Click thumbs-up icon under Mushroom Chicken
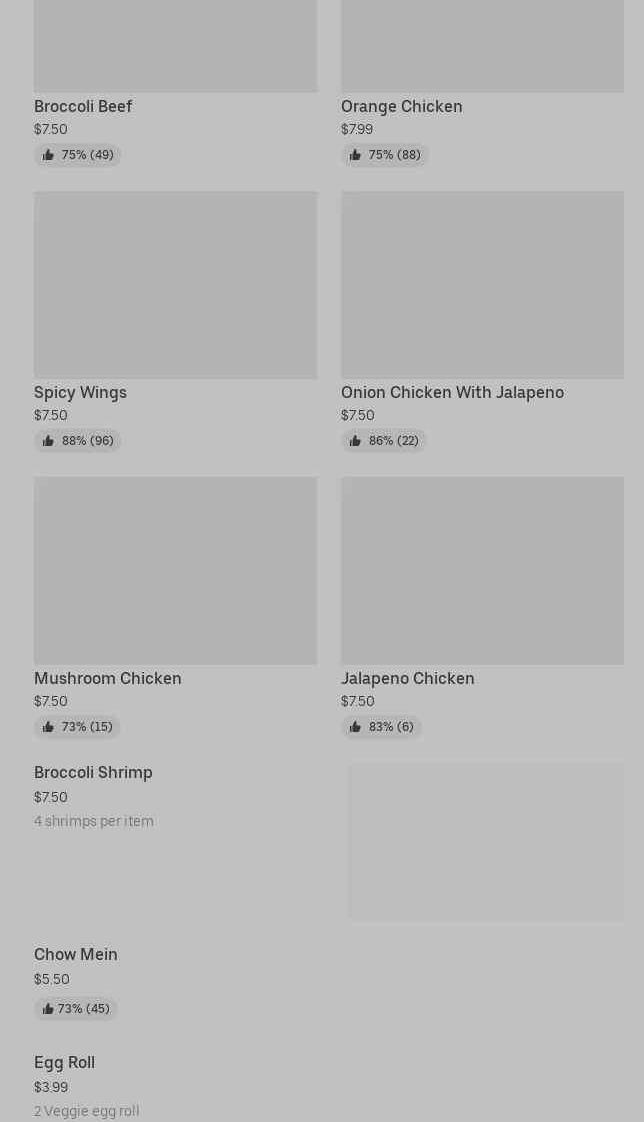 (x=48, y=727)
